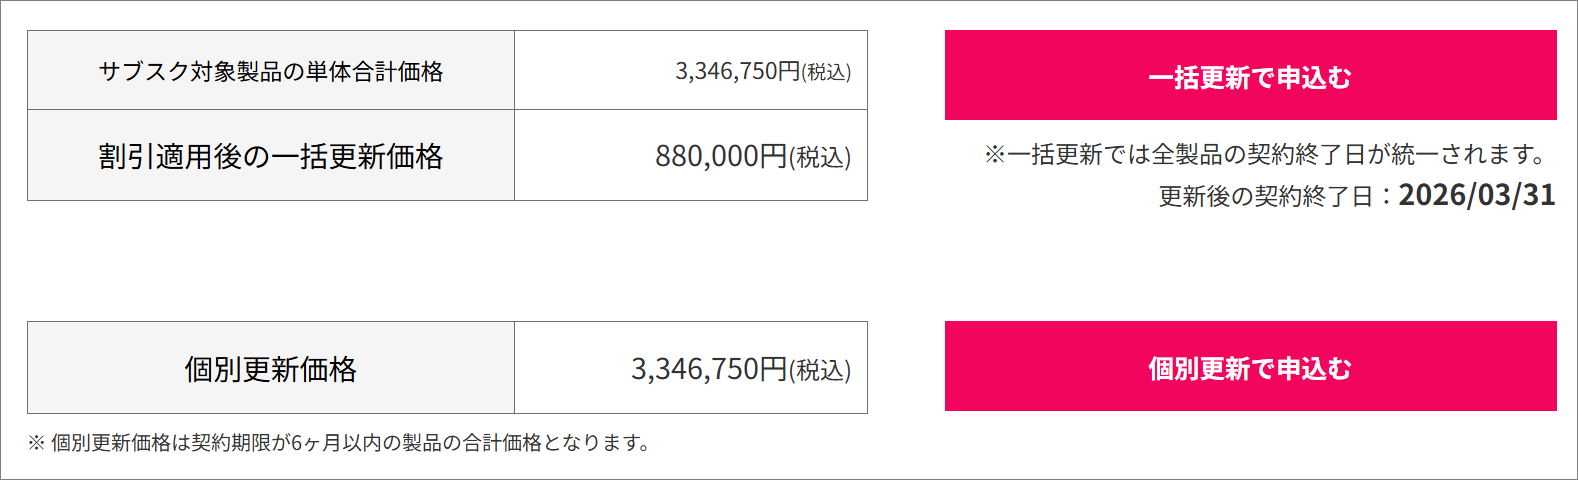Click the (税込) label in the 個別更新価格 row
The image size is (1578, 480).
[820, 370]
